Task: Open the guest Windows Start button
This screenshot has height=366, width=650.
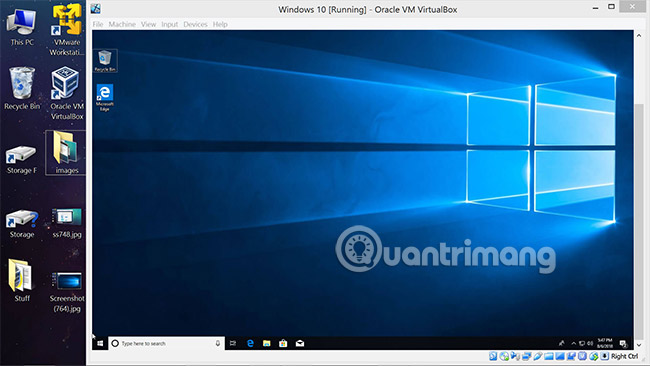Action: 100,343
